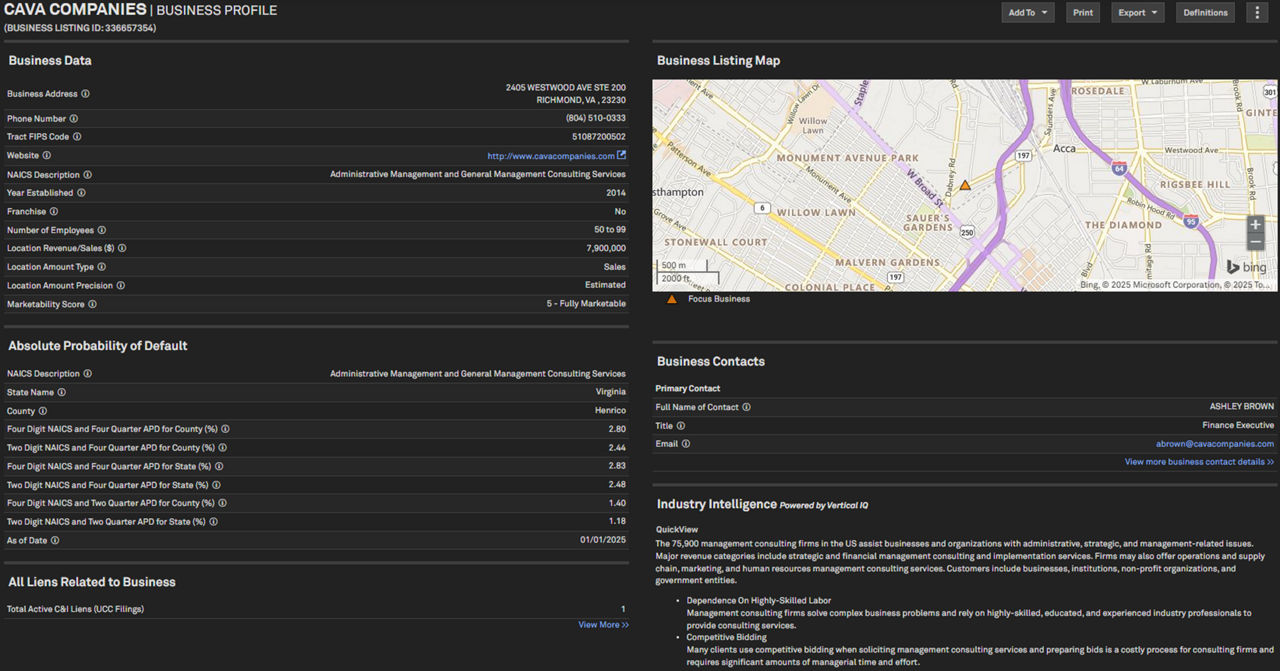Click the map zoom out minus button
Screen dimensions: 1280x671
coord(1255,242)
